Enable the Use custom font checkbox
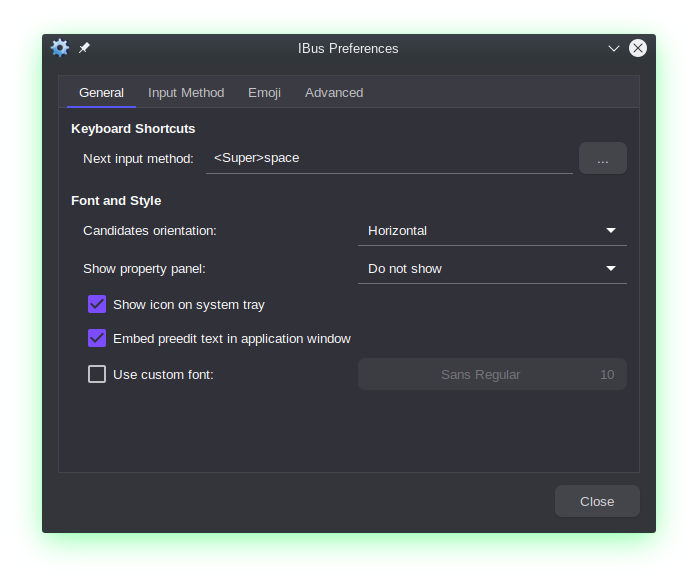This screenshot has width=698, height=583. (97, 375)
